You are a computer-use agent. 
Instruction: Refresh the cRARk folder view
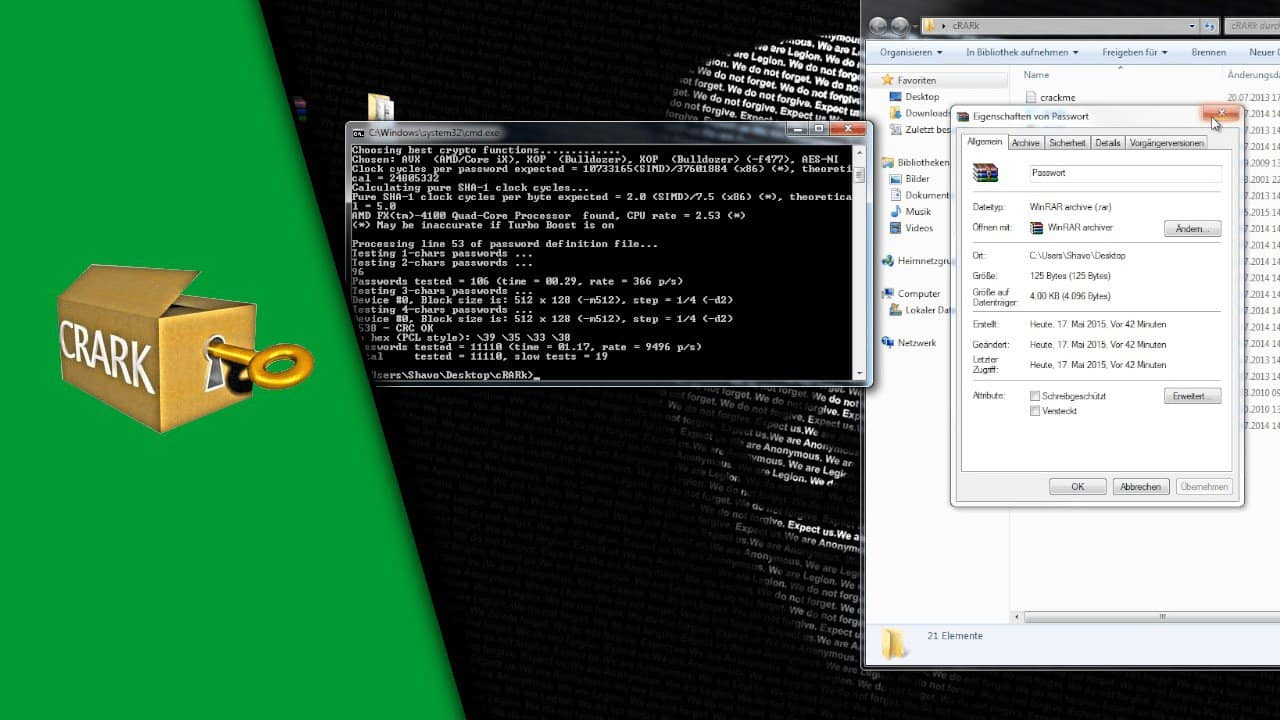1211,26
